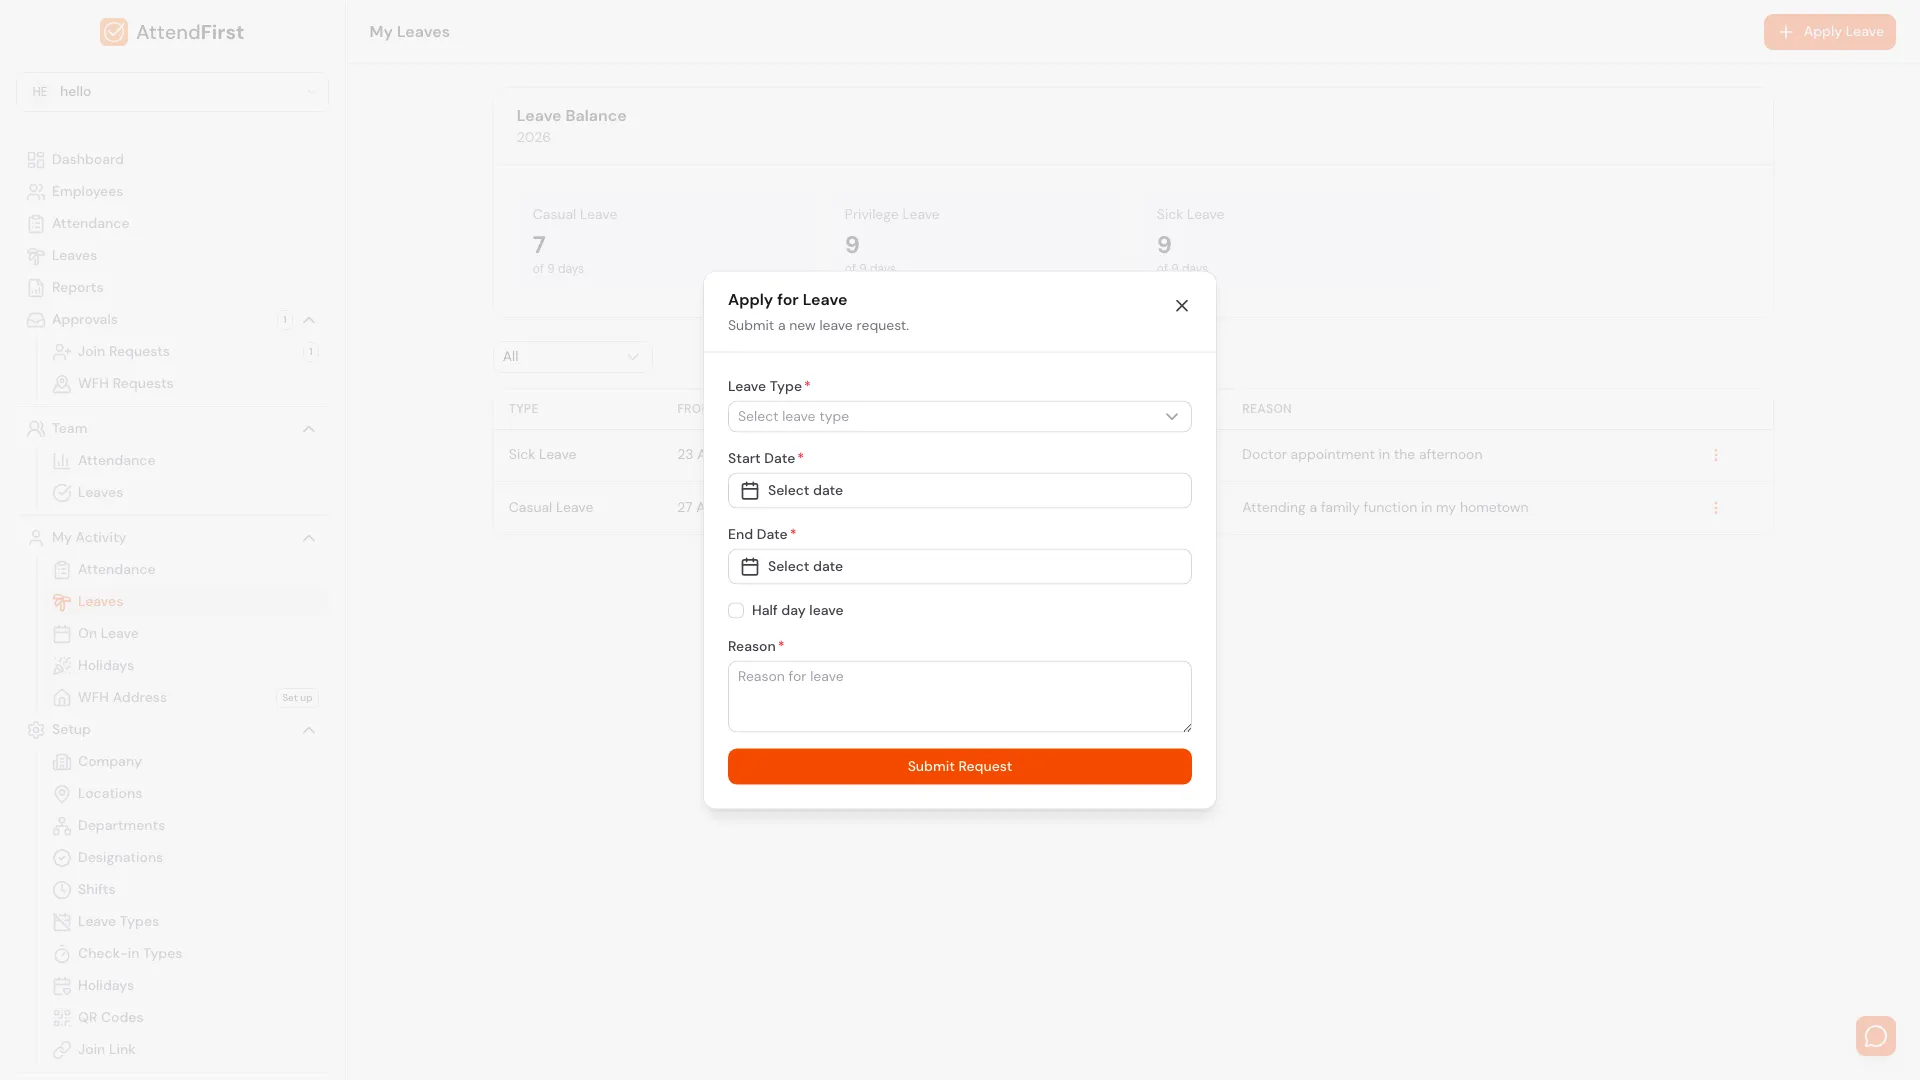Open the hello workspace switcher
The height and width of the screenshot is (1080, 1920).
pyautogui.click(x=172, y=91)
